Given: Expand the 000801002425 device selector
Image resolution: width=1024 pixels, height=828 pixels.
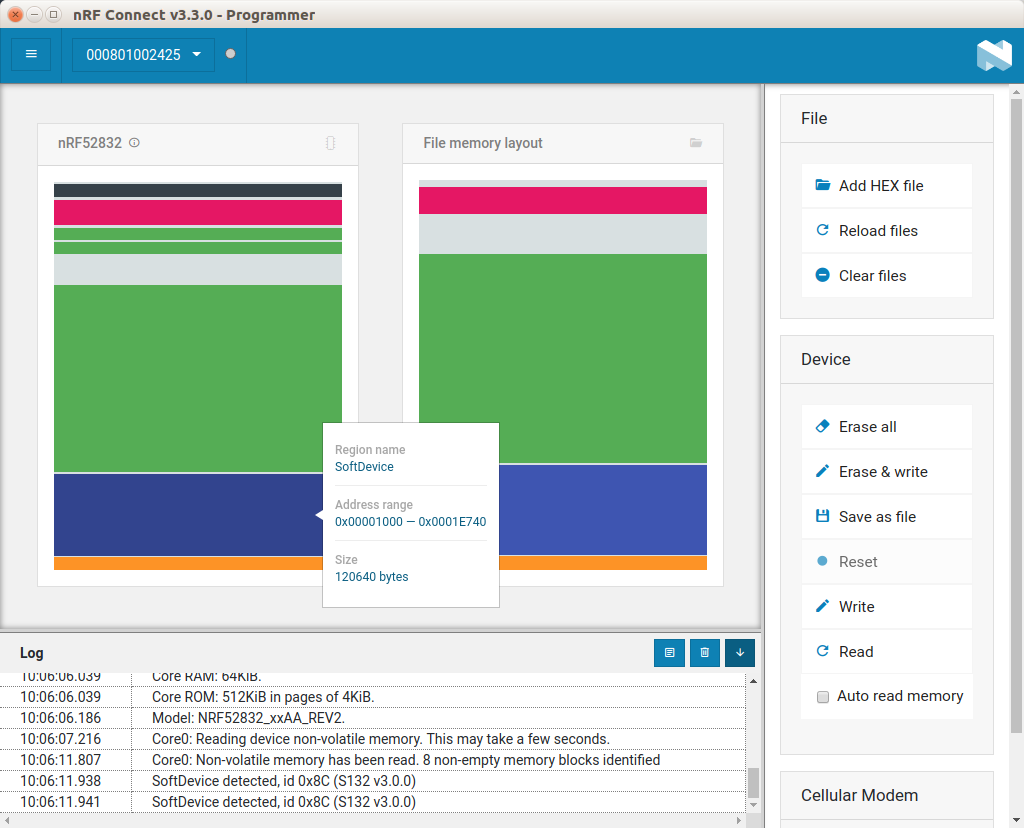Looking at the screenshot, I should click(144, 55).
